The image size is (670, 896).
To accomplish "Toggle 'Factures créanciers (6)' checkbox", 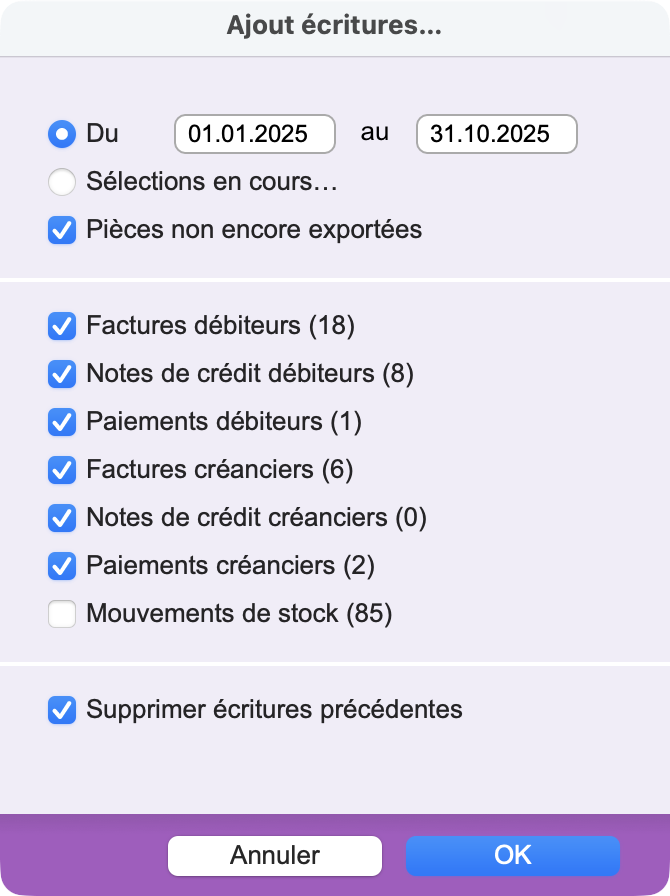I will [x=62, y=470].
